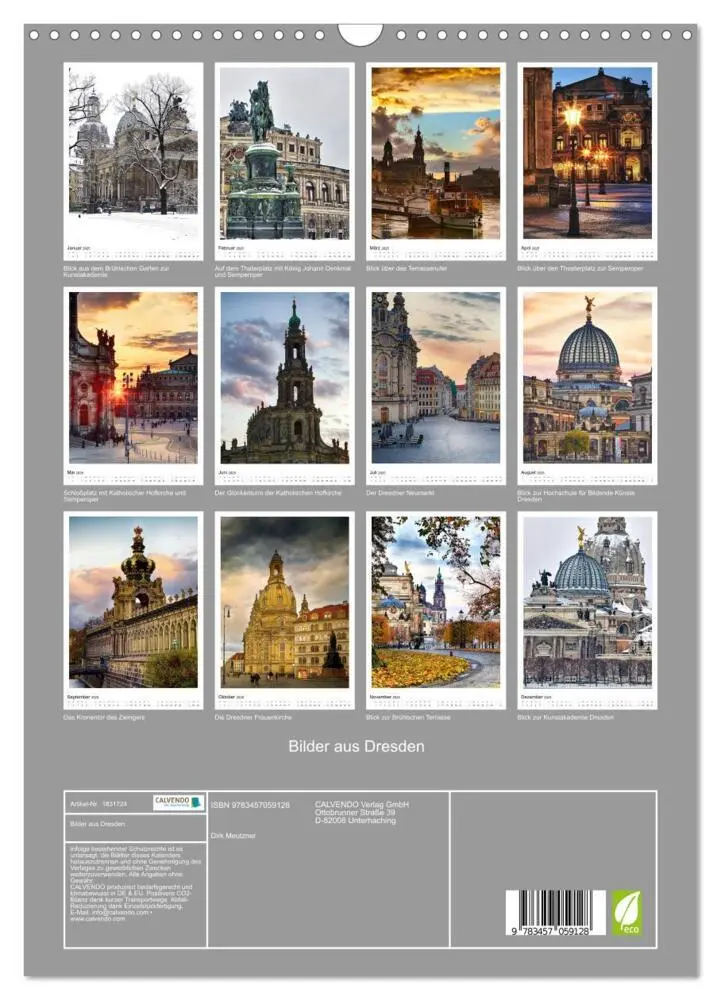Select the August glass dome thumbnail
Image resolution: width=721 pixels, height=1000 pixels.
point(587,385)
